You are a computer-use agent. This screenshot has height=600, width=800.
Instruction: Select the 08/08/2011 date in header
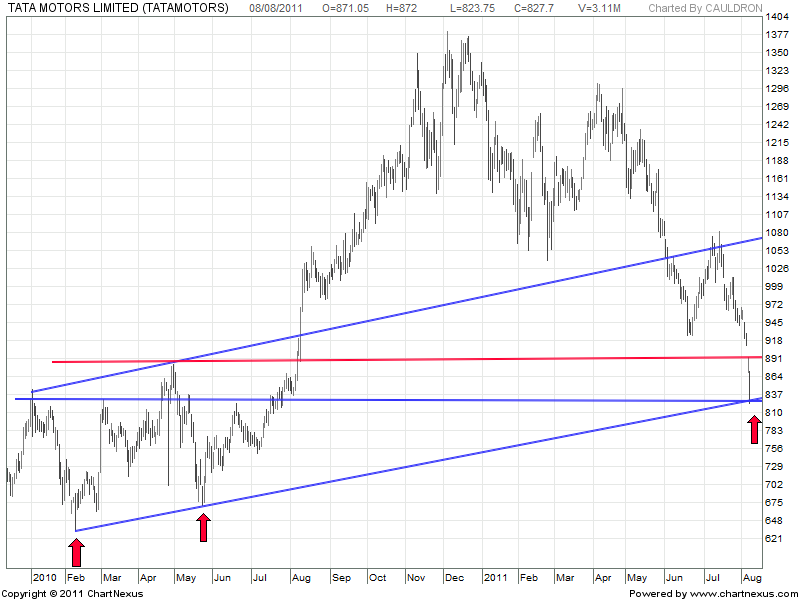click(x=278, y=8)
